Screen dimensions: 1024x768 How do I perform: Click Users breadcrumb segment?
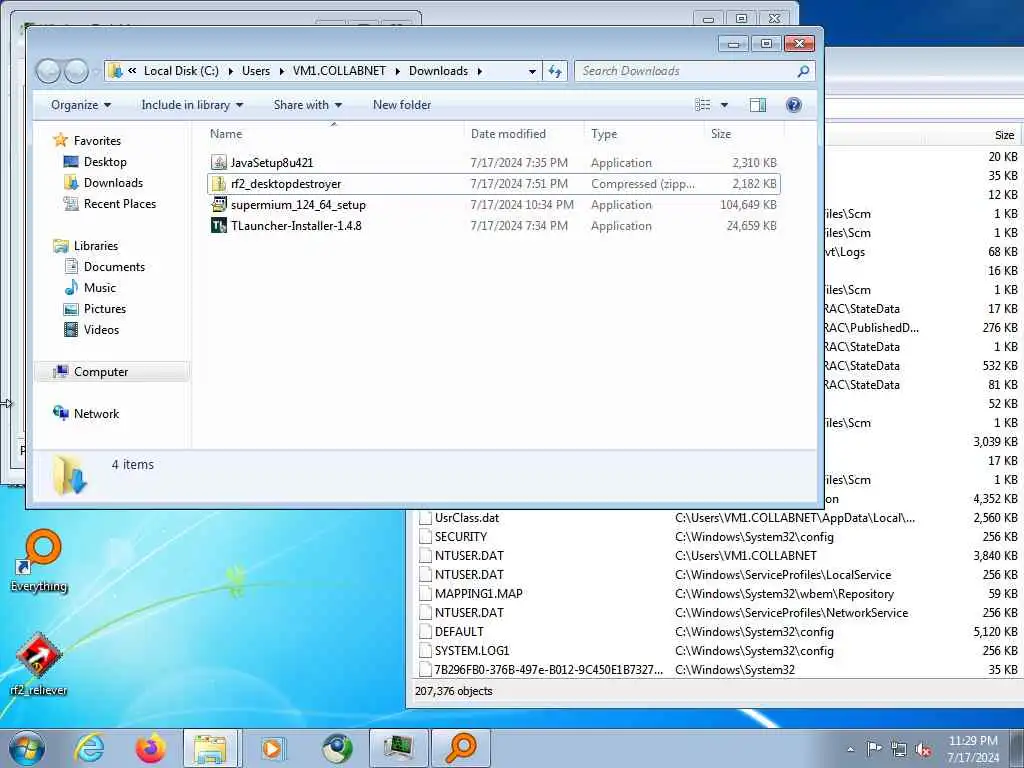256,71
